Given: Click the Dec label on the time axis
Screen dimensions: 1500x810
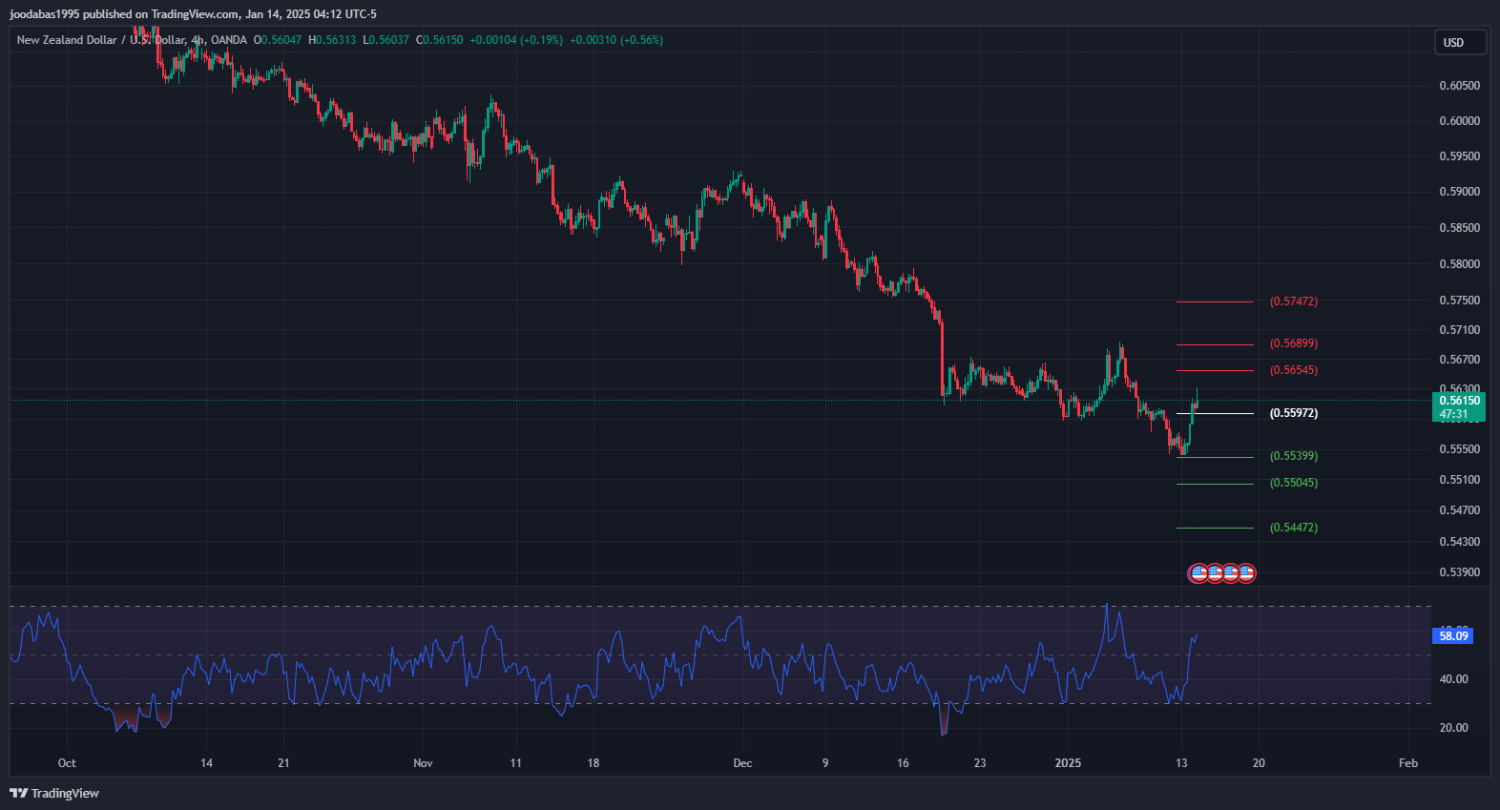Looking at the screenshot, I should [742, 762].
